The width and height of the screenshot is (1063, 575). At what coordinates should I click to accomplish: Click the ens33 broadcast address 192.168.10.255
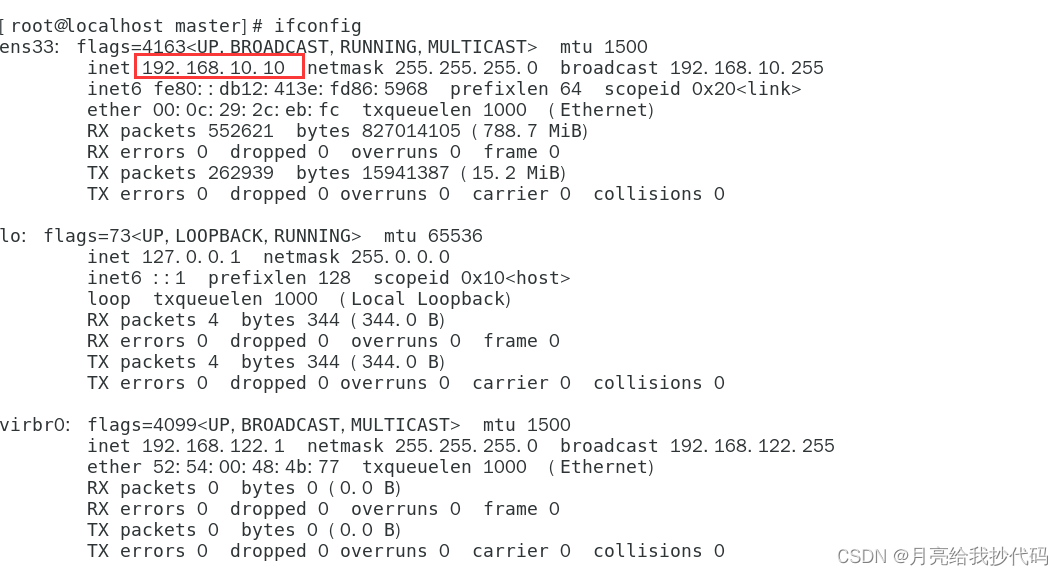click(746, 68)
